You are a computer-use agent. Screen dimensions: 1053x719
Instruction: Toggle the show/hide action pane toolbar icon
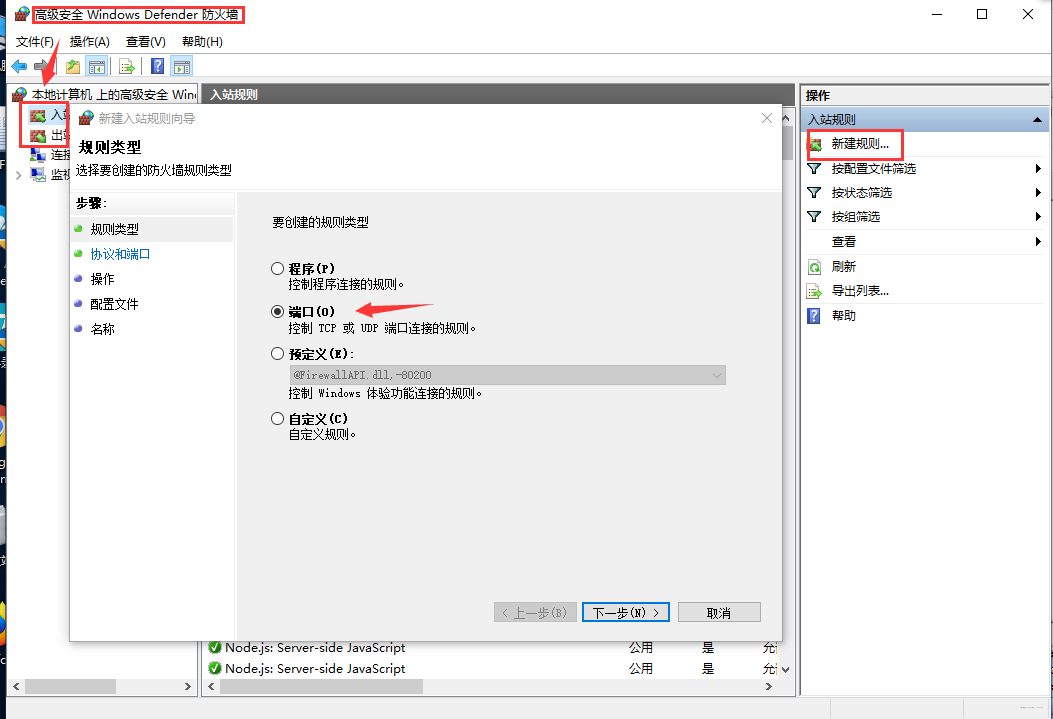(x=182, y=66)
